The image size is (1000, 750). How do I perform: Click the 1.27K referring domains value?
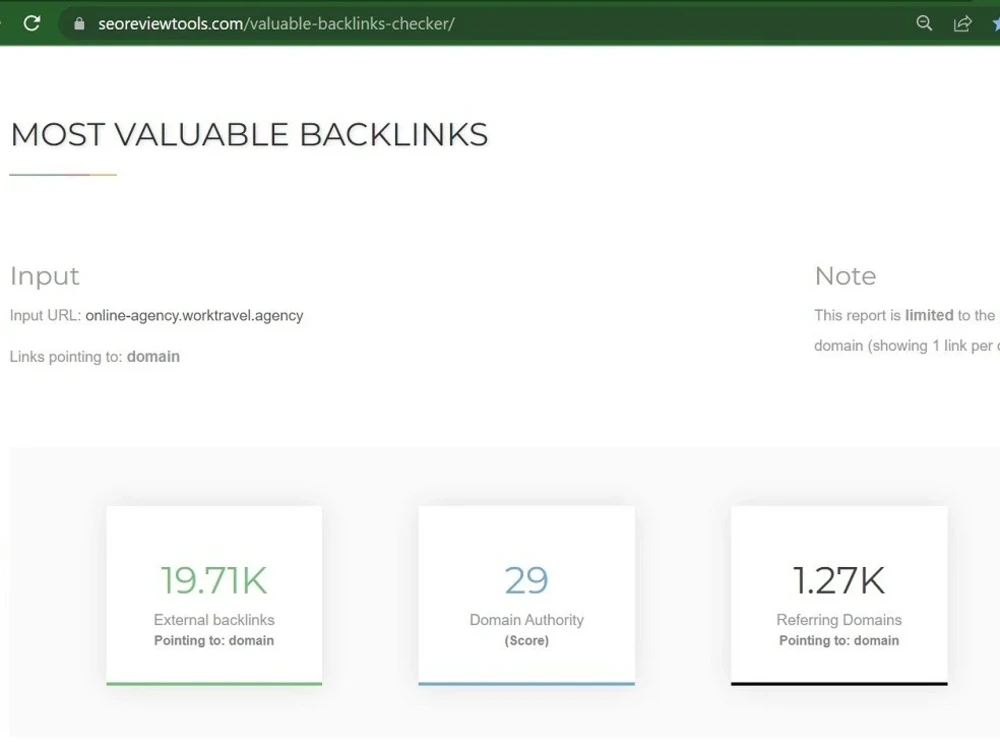(839, 580)
